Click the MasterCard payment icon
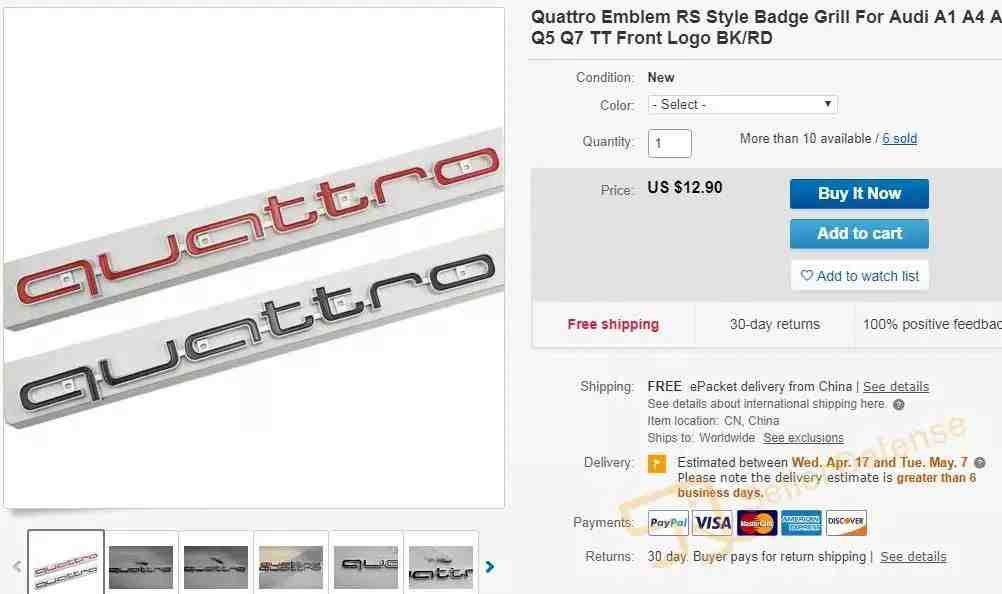This screenshot has width=1002, height=594. (x=757, y=523)
